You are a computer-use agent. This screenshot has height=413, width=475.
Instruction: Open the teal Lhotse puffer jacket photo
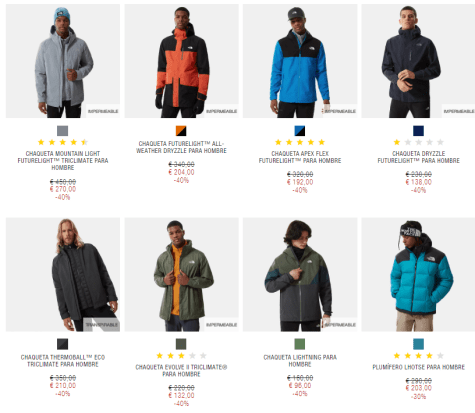[x=418, y=275]
